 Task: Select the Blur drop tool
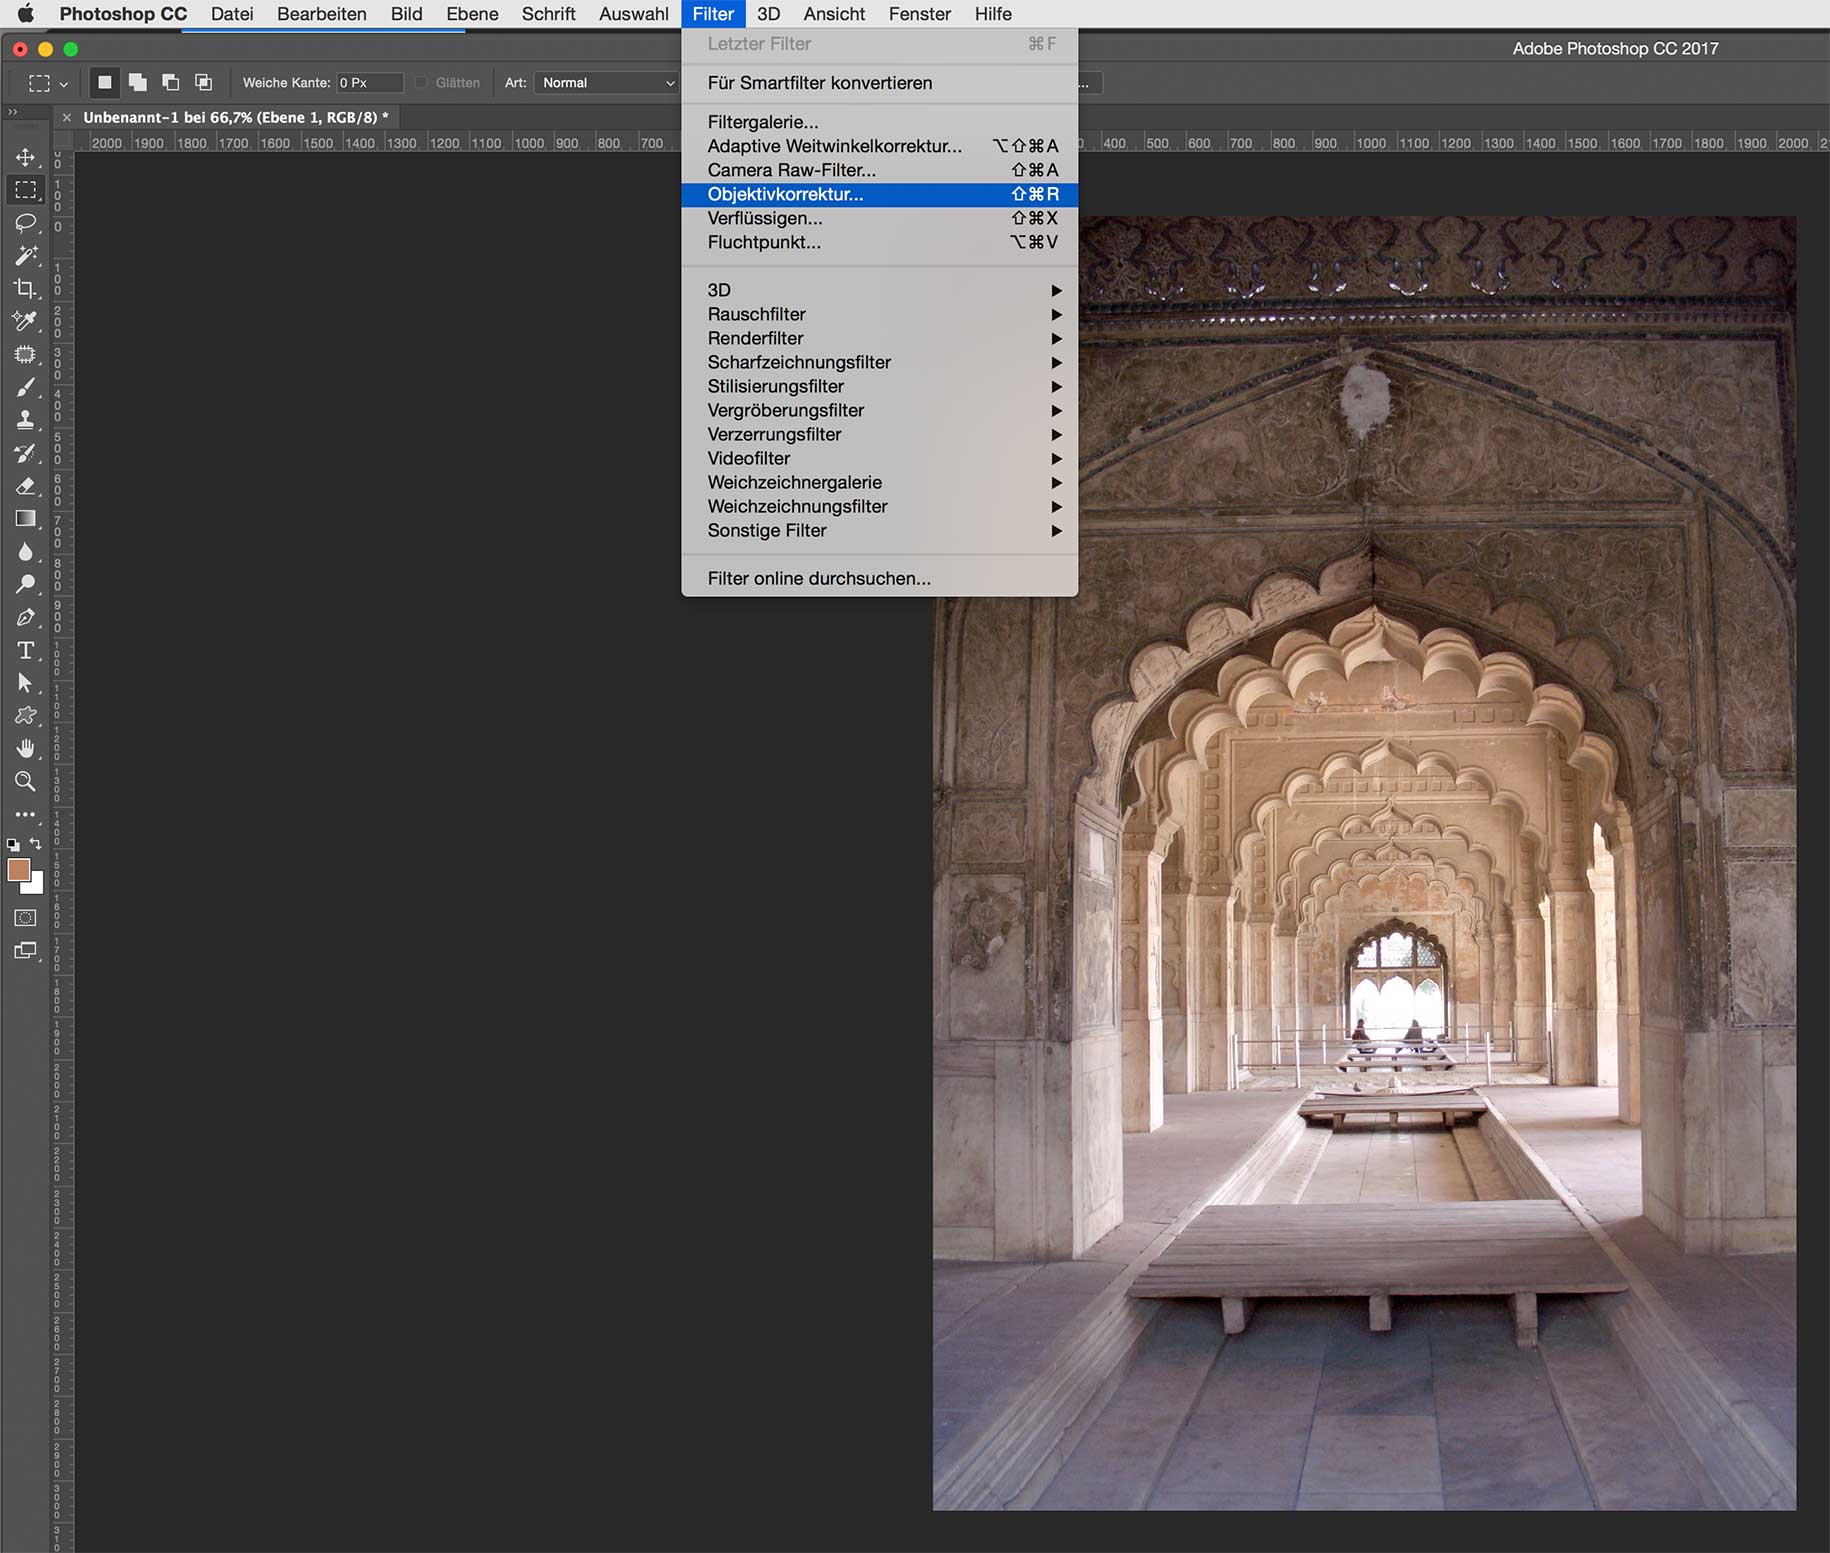point(25,552)
